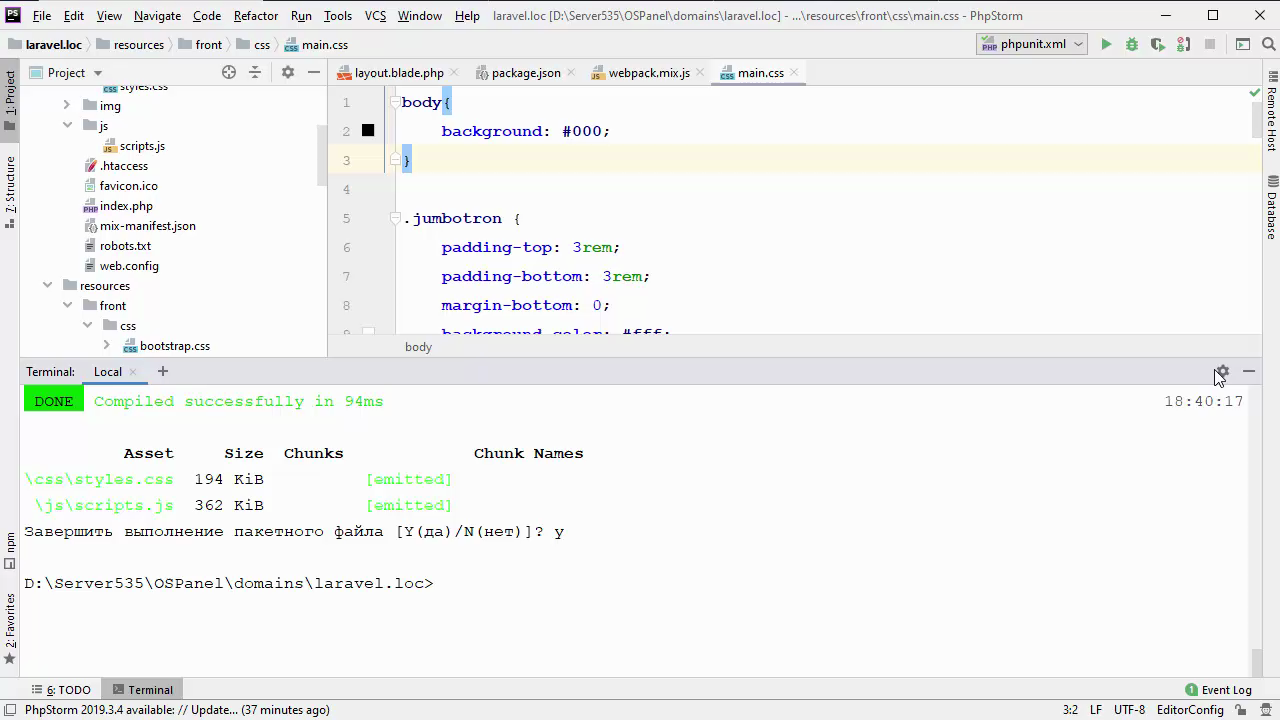
Task: Open the 6: TODO tool window
Action: click(x=61, y=690)
